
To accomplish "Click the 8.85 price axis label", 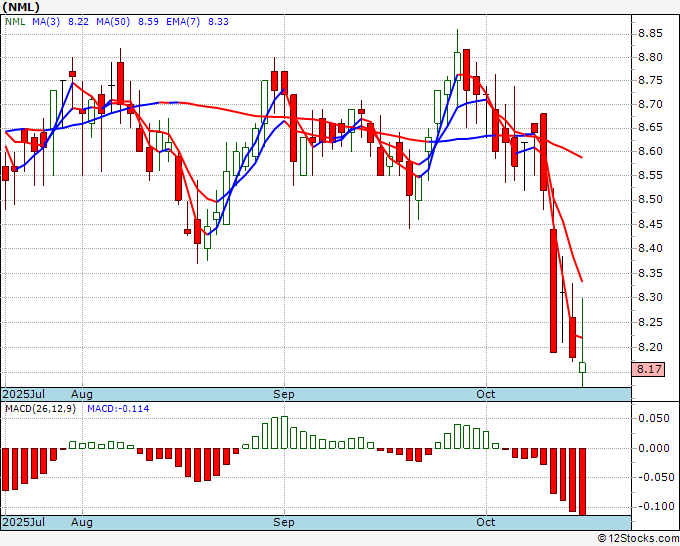I will [x=650, y=33].
